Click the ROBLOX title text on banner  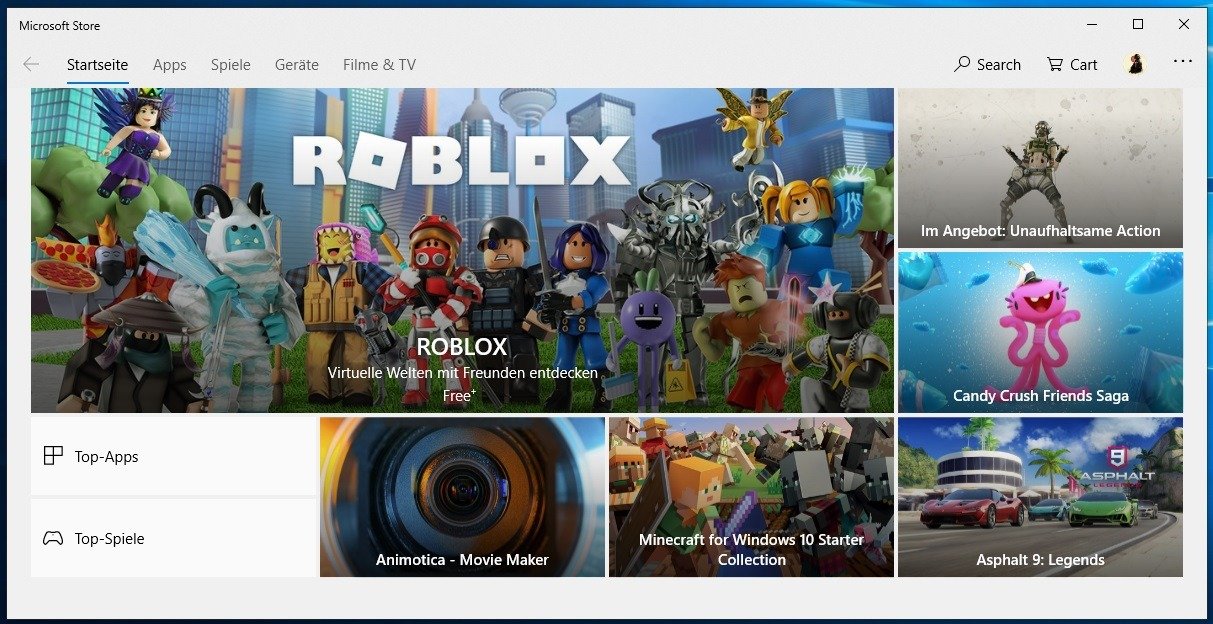pyautogui.click(x=462, y=347)
